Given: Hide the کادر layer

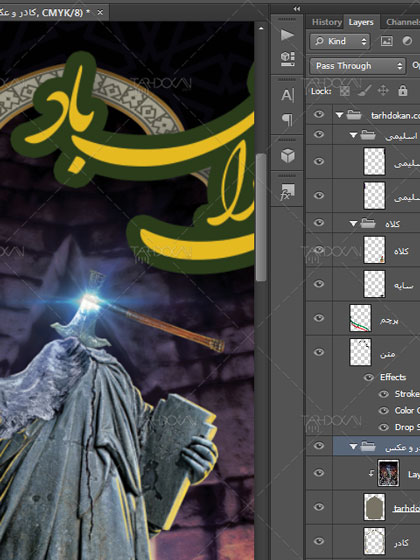Looking at the screenshot, I should [319, 541].
